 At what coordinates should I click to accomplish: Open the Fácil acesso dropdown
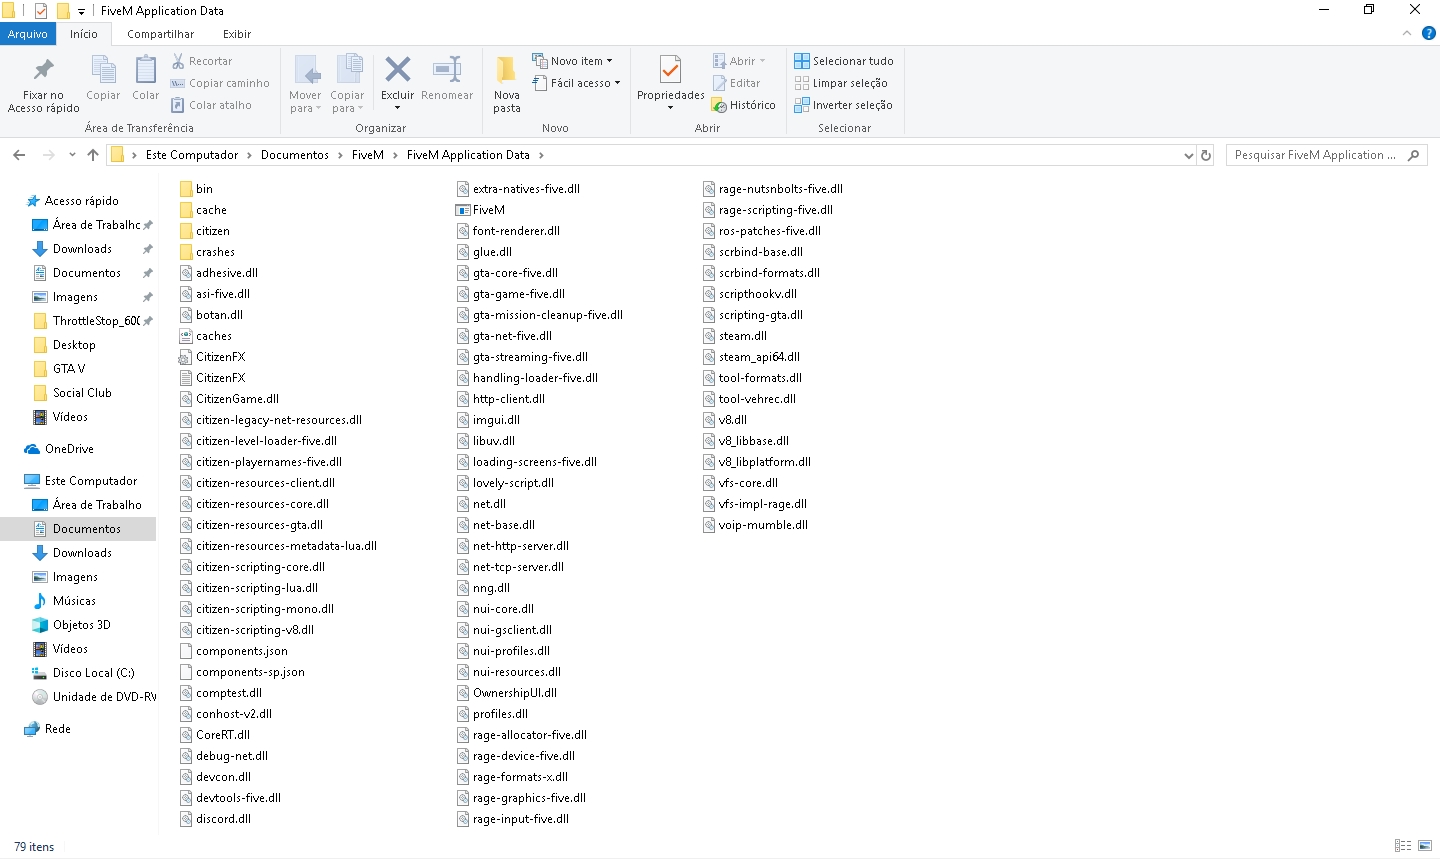tap(576, 83)
